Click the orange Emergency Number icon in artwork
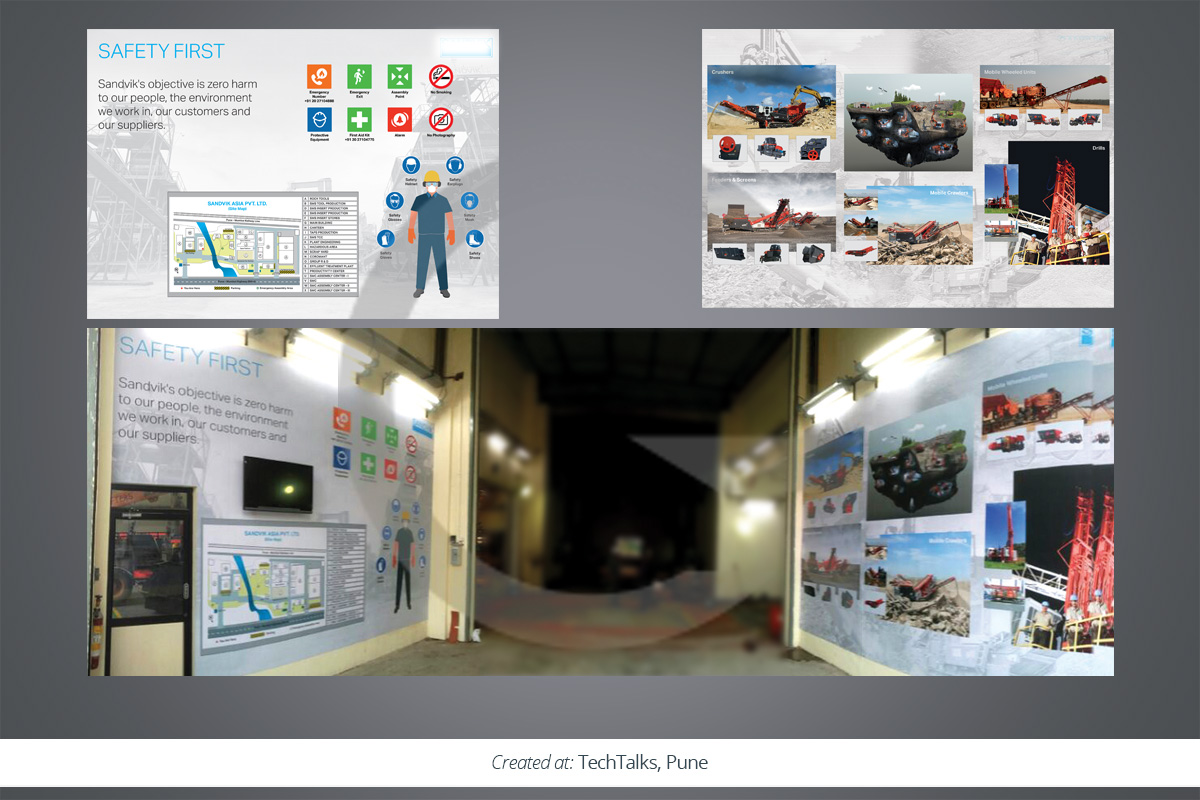Viewport: 1200px width, 800px height. tap(319, 76)
